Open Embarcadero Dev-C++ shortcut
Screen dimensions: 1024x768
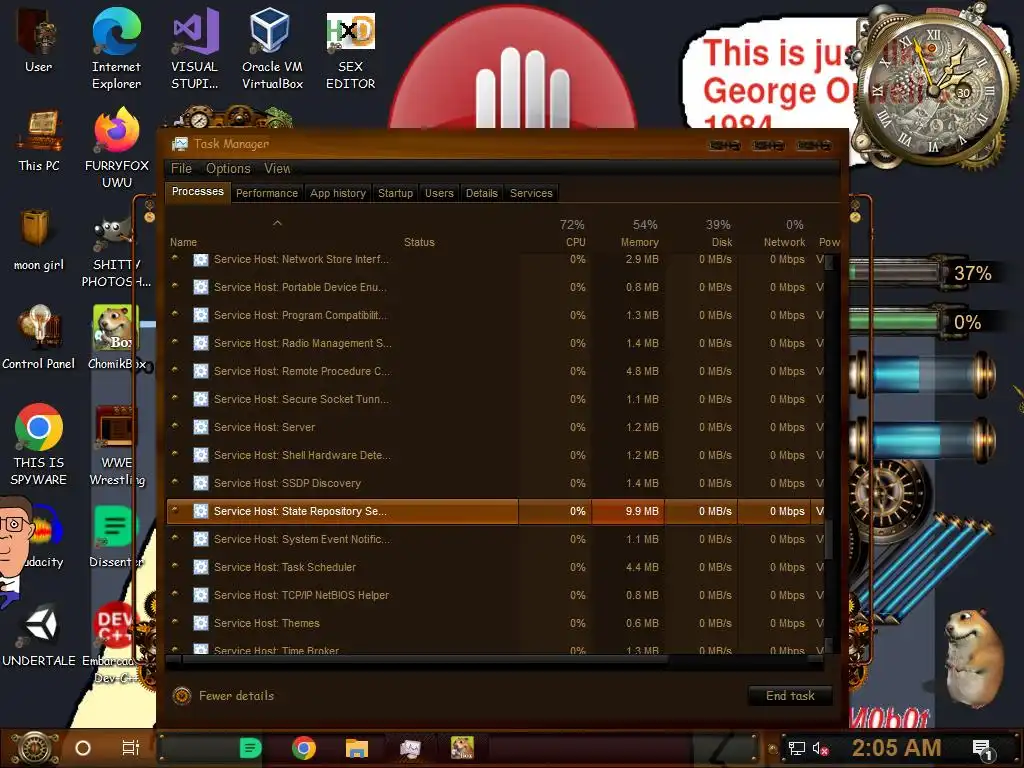point(116,643)
